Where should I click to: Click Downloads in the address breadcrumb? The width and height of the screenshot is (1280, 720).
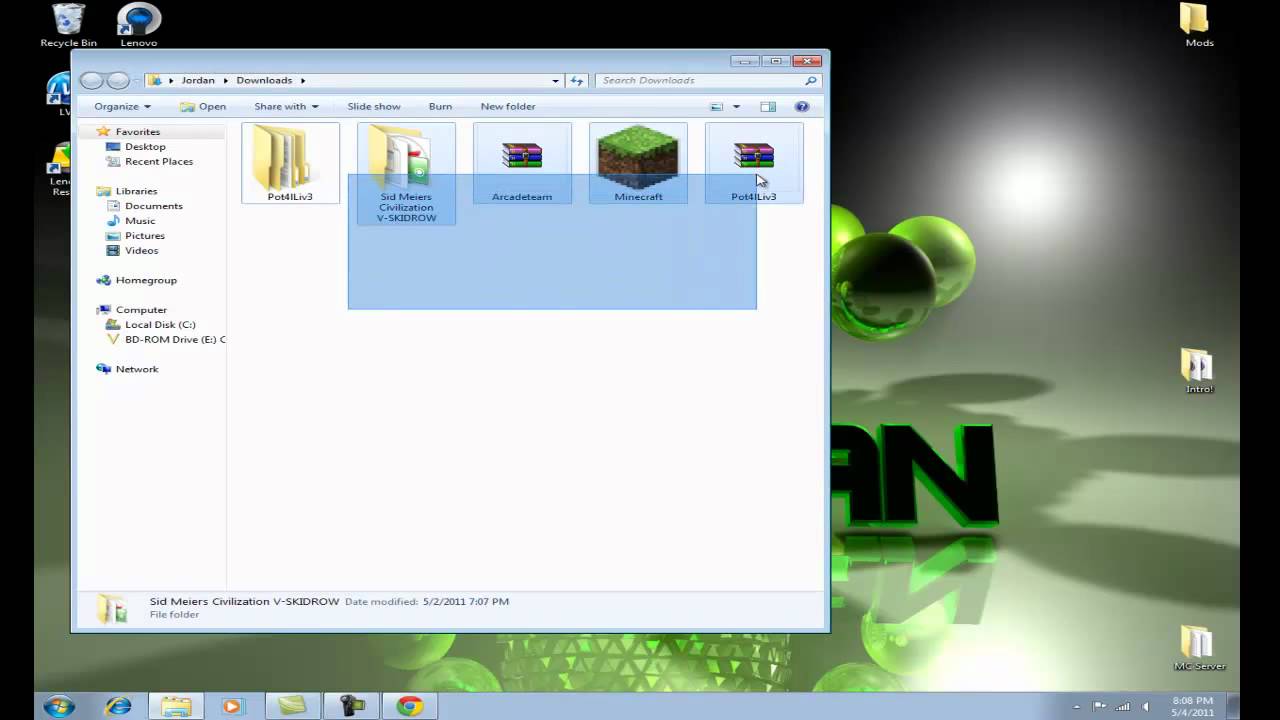pyautogui.click(x=264, y=80)
